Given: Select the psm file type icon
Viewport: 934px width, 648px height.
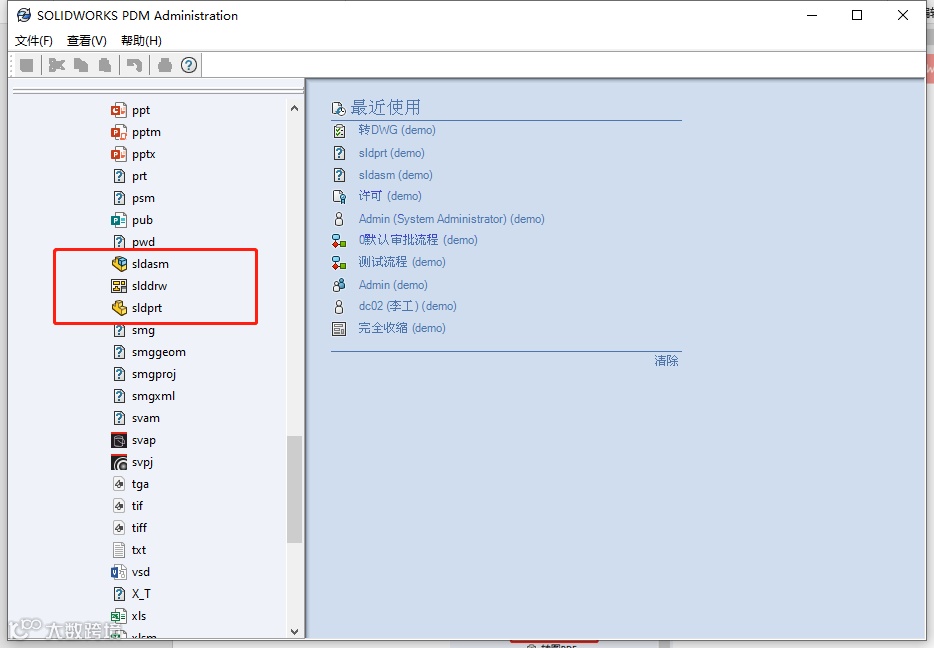Looking at the screenshot, I should pyautogui.click(x=119, y=198).
